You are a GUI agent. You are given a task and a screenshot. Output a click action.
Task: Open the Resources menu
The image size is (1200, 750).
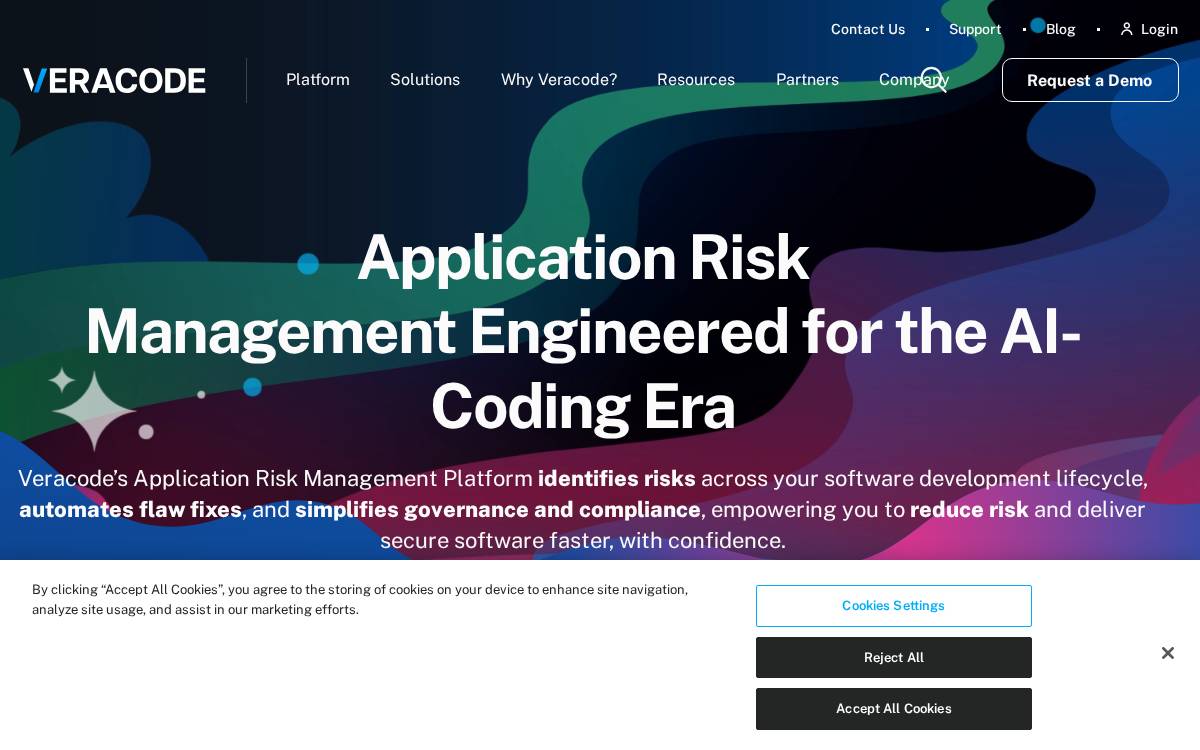tap(696, 79)
